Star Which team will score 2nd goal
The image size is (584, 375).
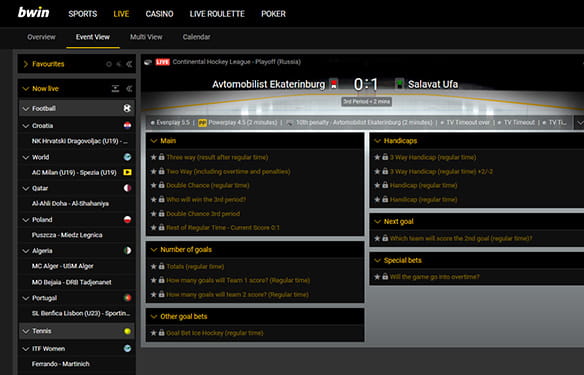(x=377, y=238)
